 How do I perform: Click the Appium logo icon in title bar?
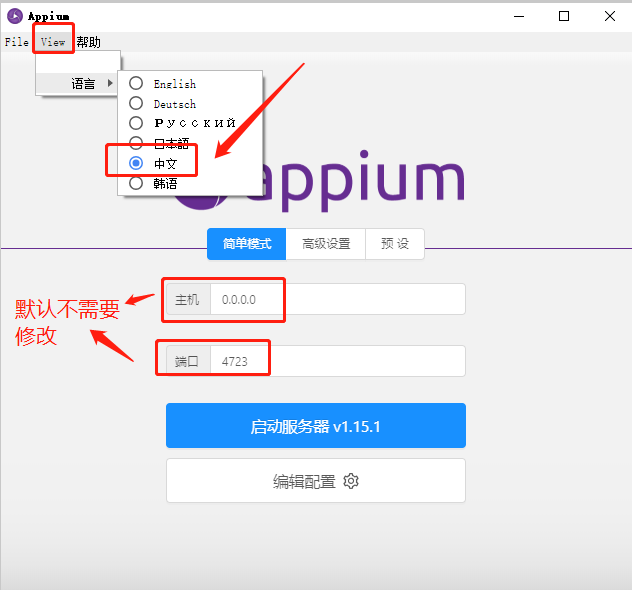[15, 16]
